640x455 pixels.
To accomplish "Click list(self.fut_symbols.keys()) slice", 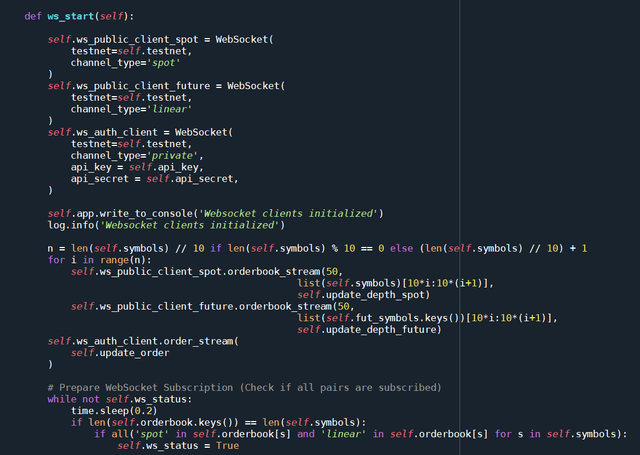I will (x=427, y=318).
